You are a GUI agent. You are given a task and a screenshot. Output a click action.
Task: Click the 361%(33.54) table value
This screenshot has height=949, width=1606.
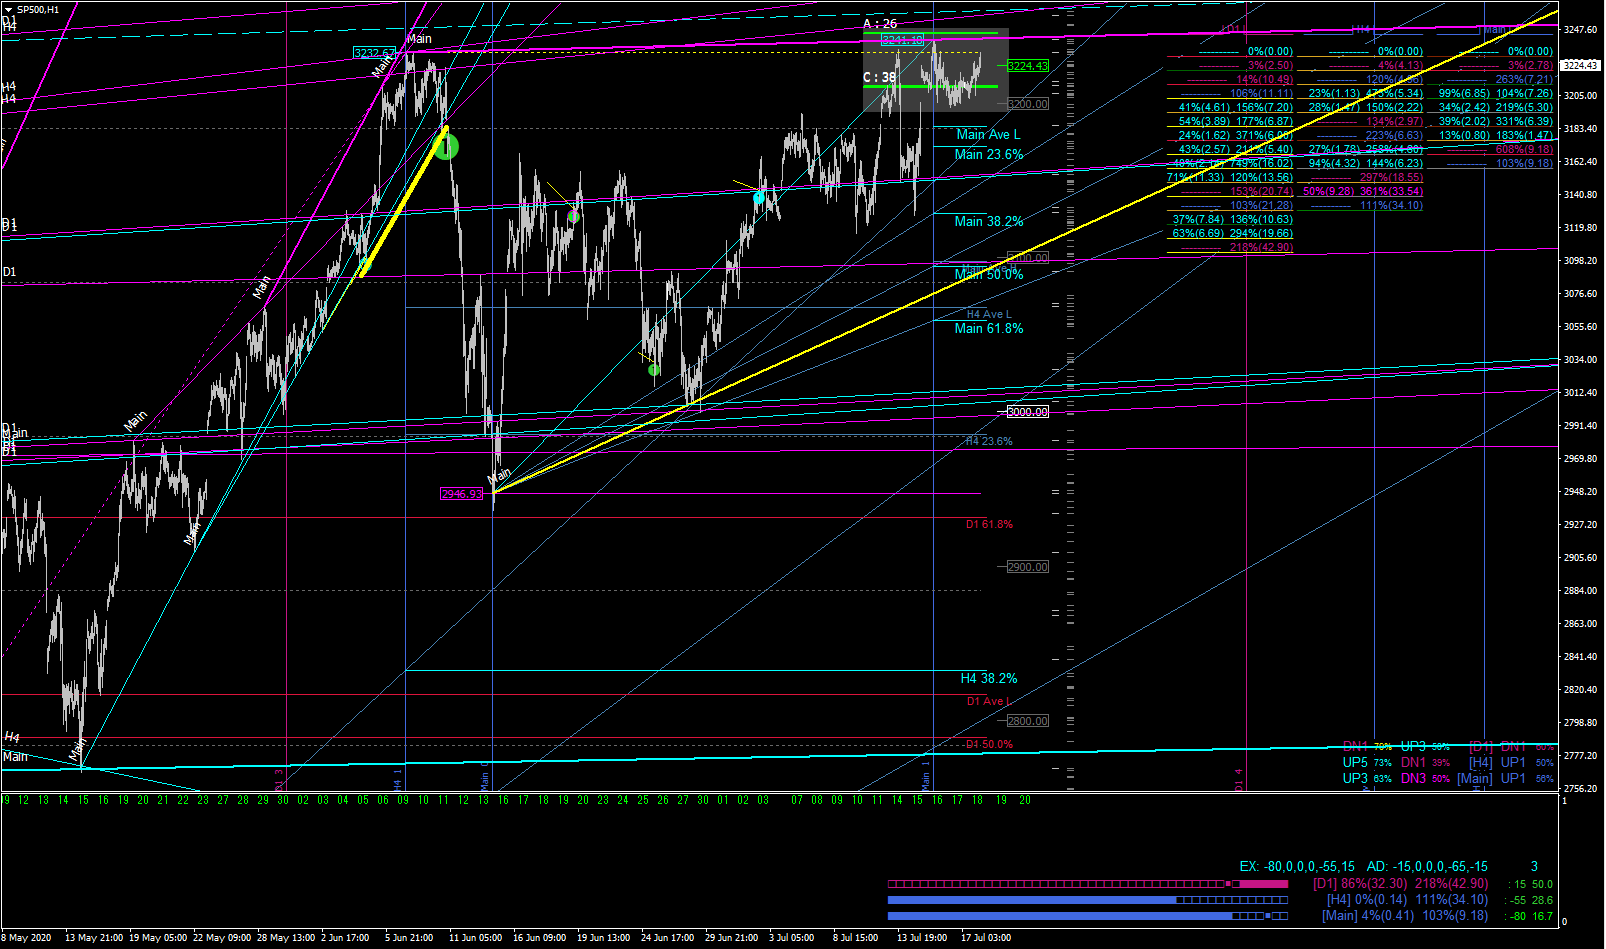1394,191
